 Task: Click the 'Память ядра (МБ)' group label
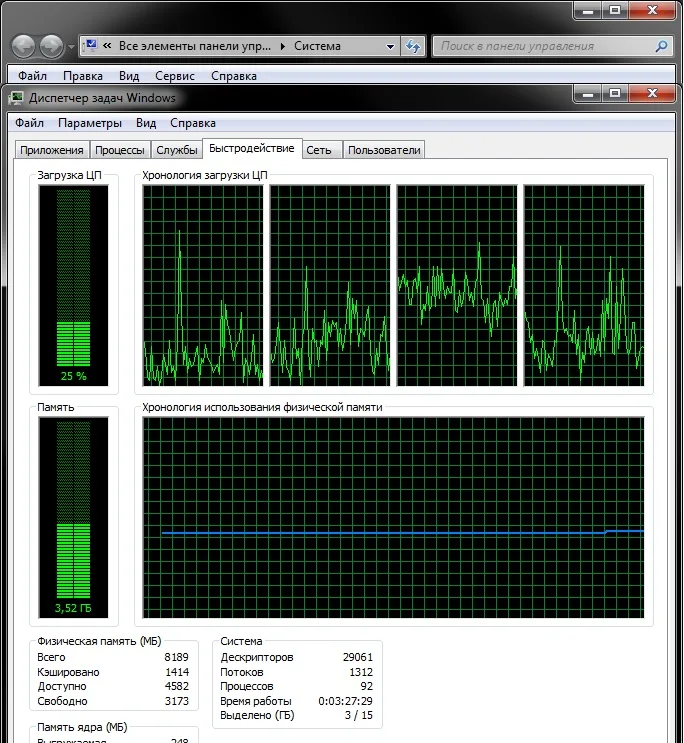tap(82, 727)
